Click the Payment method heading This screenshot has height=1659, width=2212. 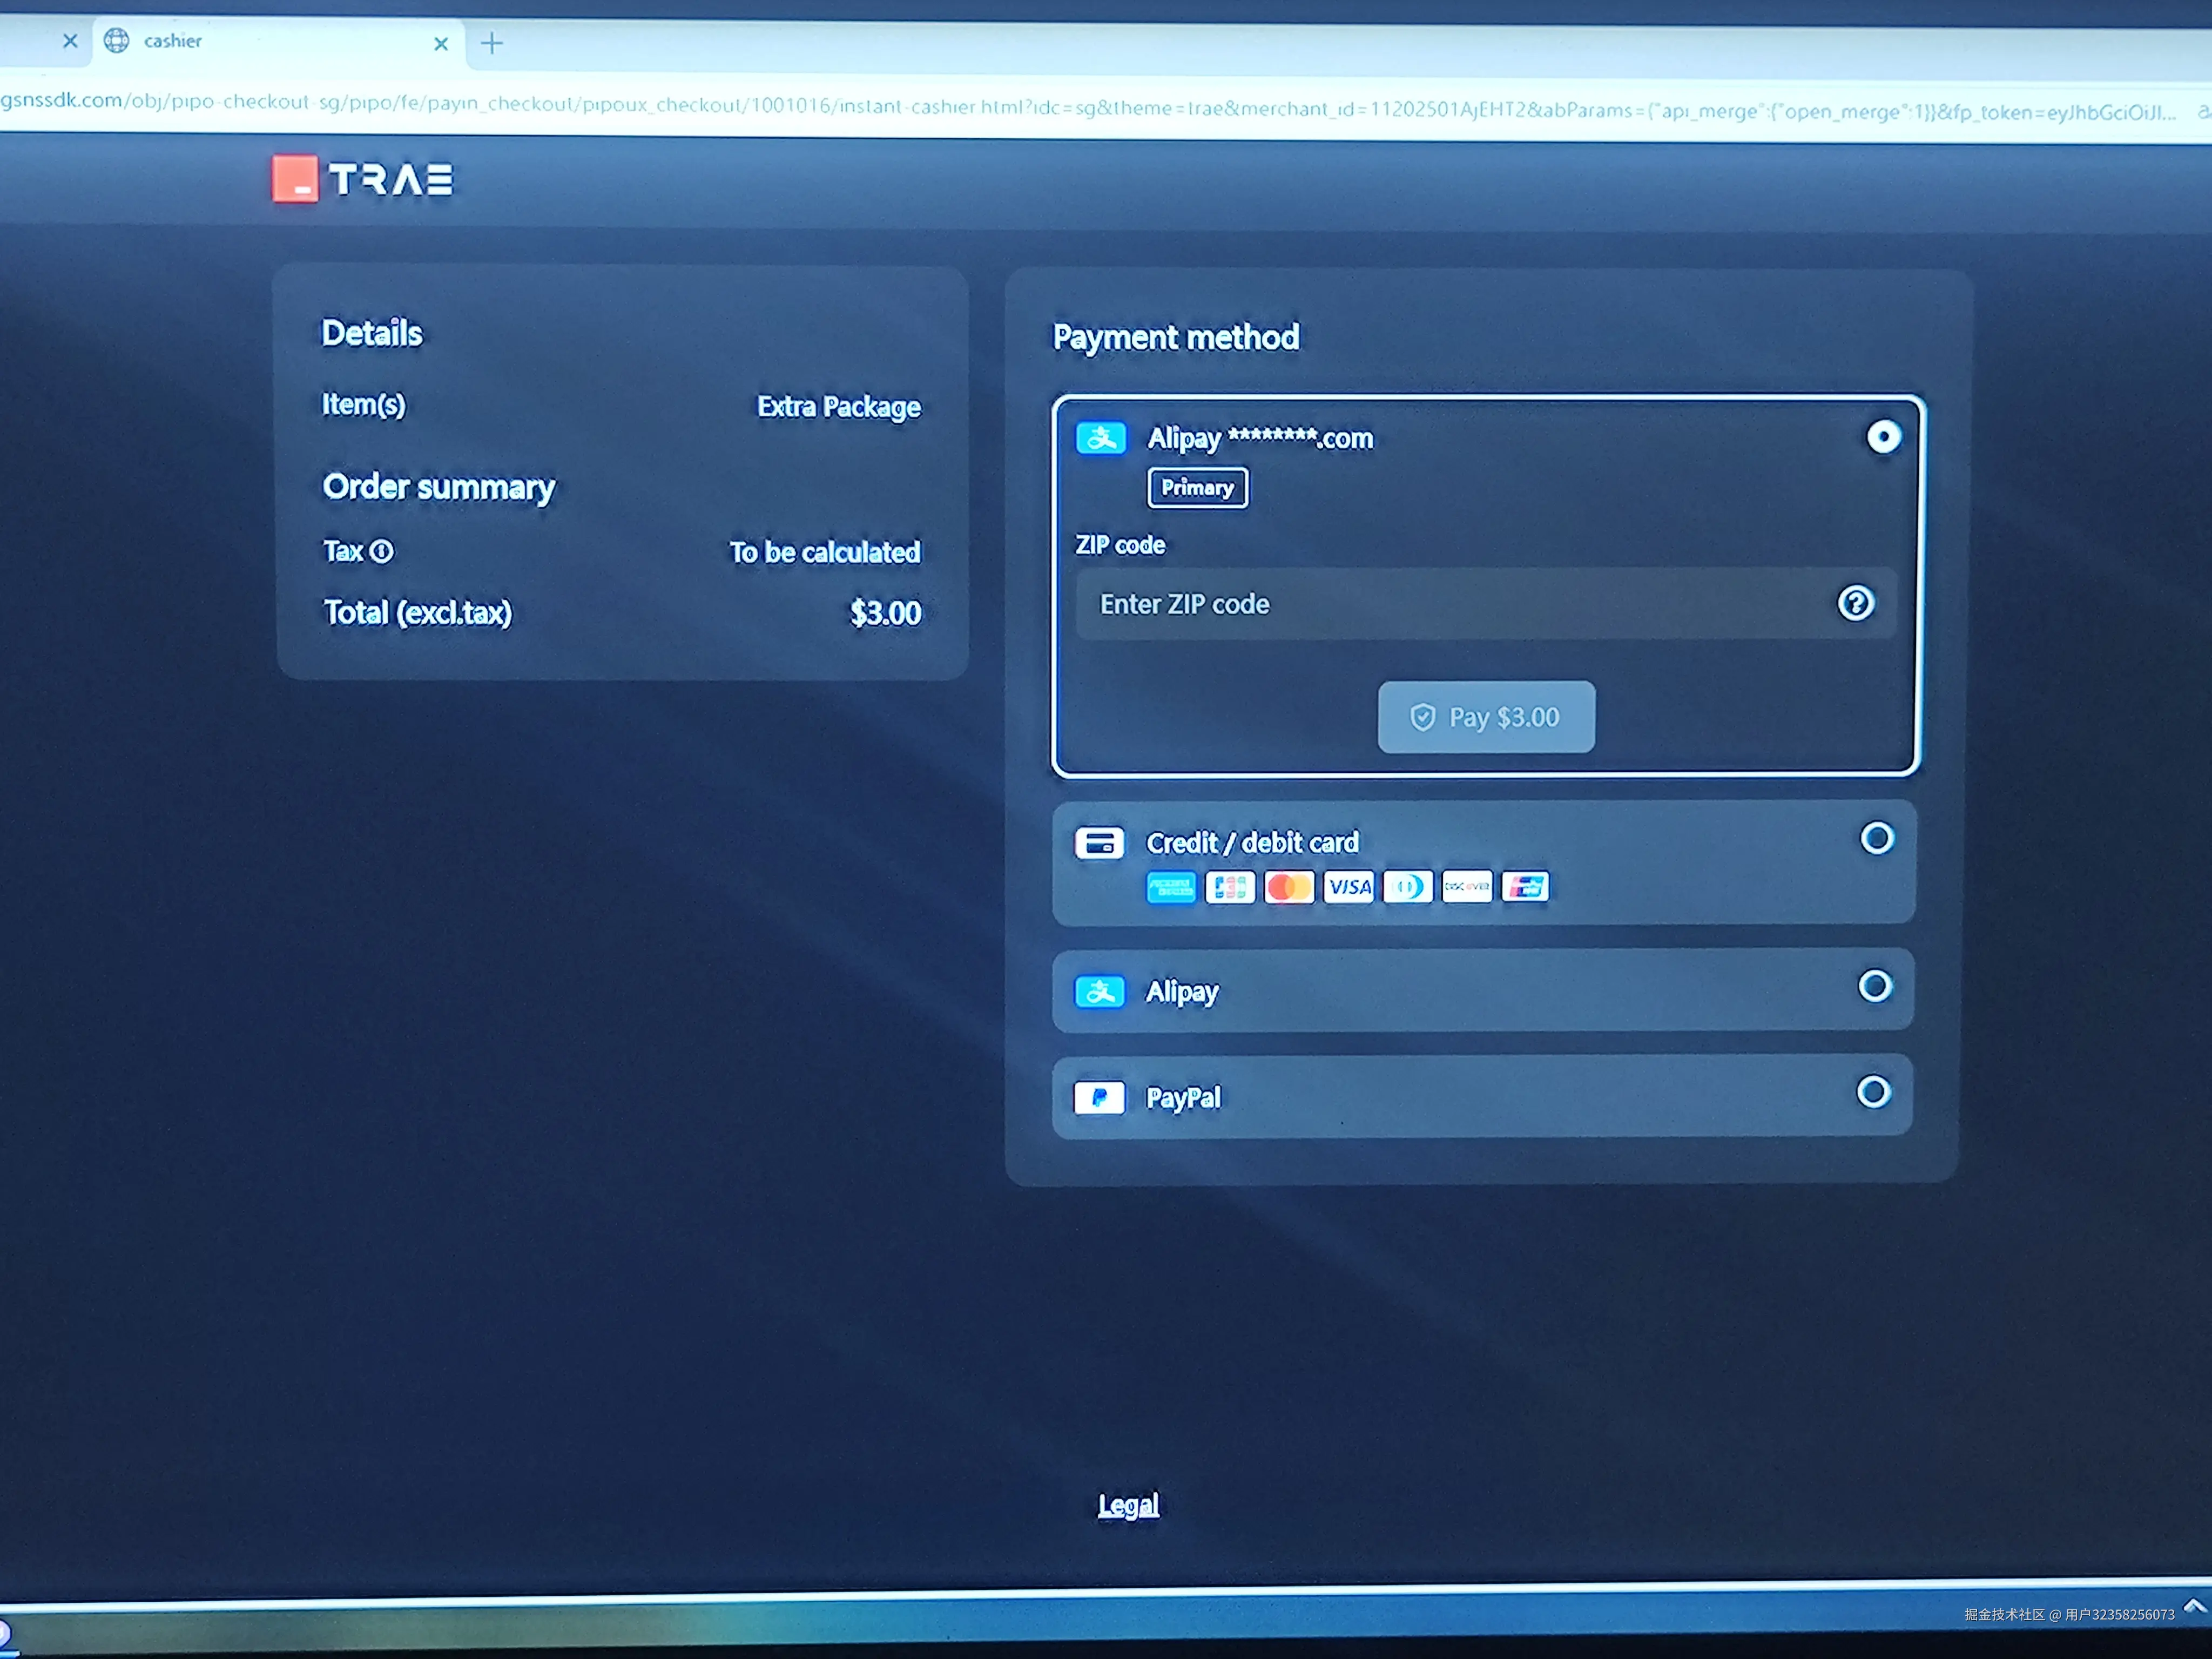coord(1176,337)
